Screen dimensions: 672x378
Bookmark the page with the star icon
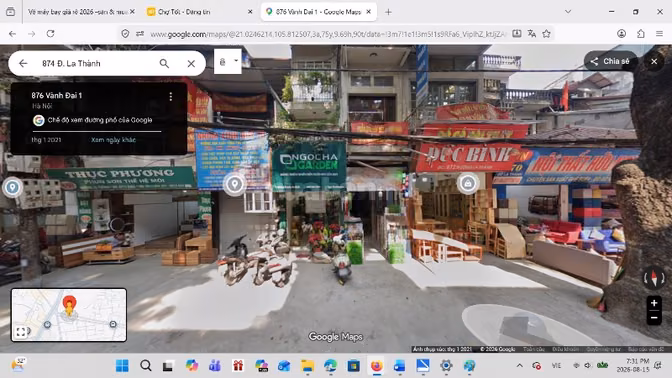tap(546, 33)
